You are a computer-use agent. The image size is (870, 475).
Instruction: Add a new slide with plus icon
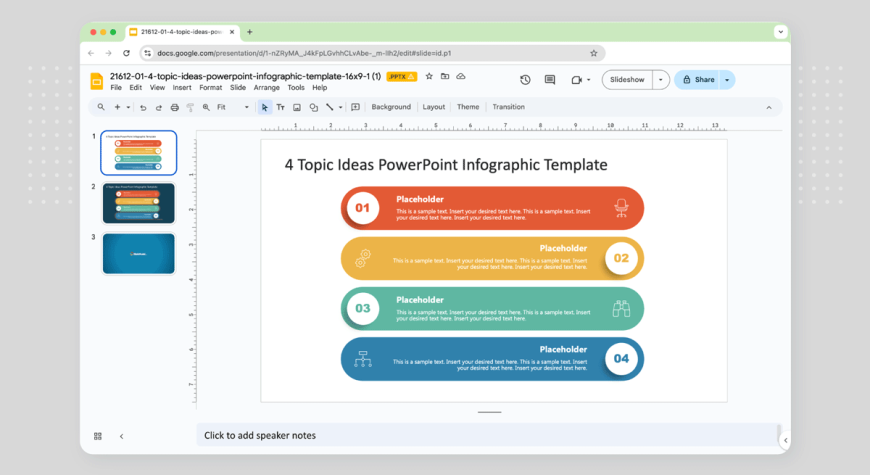pos(117,107)
